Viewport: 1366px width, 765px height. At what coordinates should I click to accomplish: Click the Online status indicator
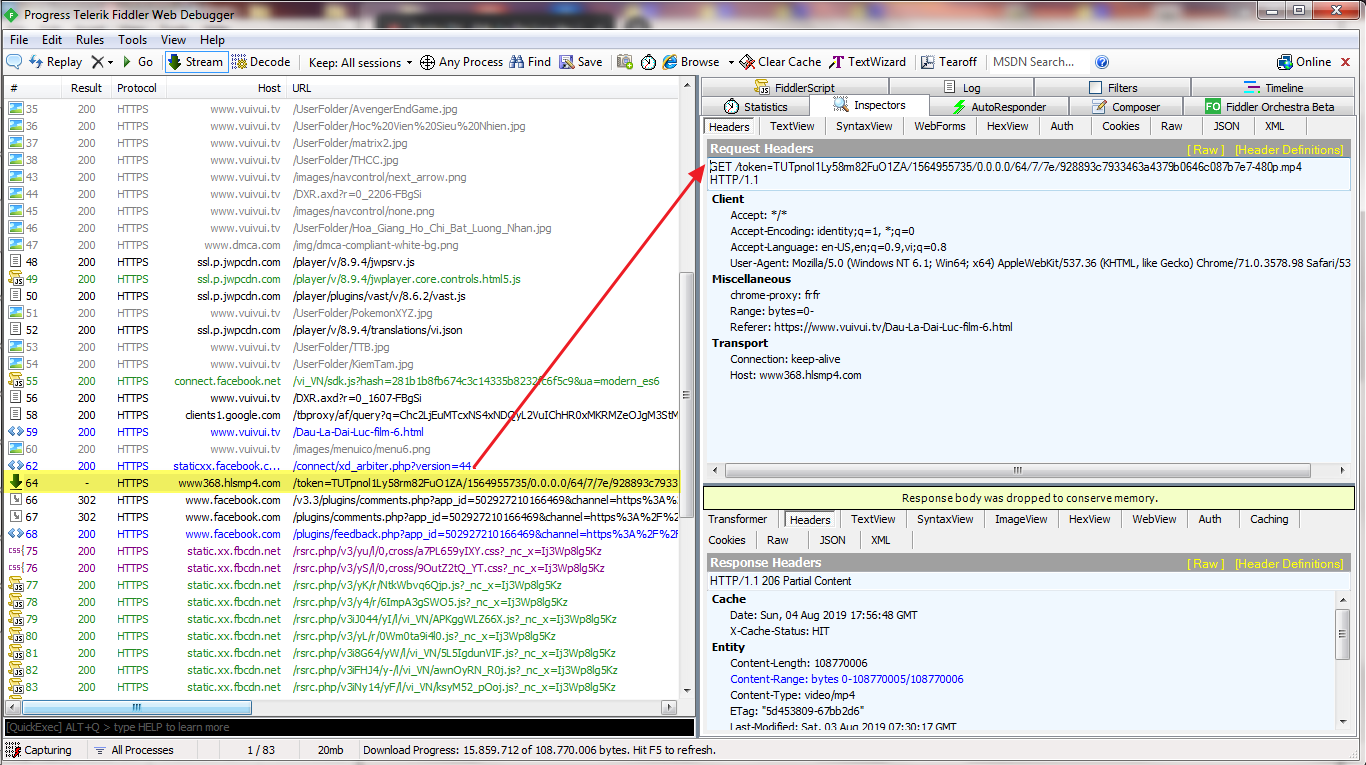(x=1304, y=62)
